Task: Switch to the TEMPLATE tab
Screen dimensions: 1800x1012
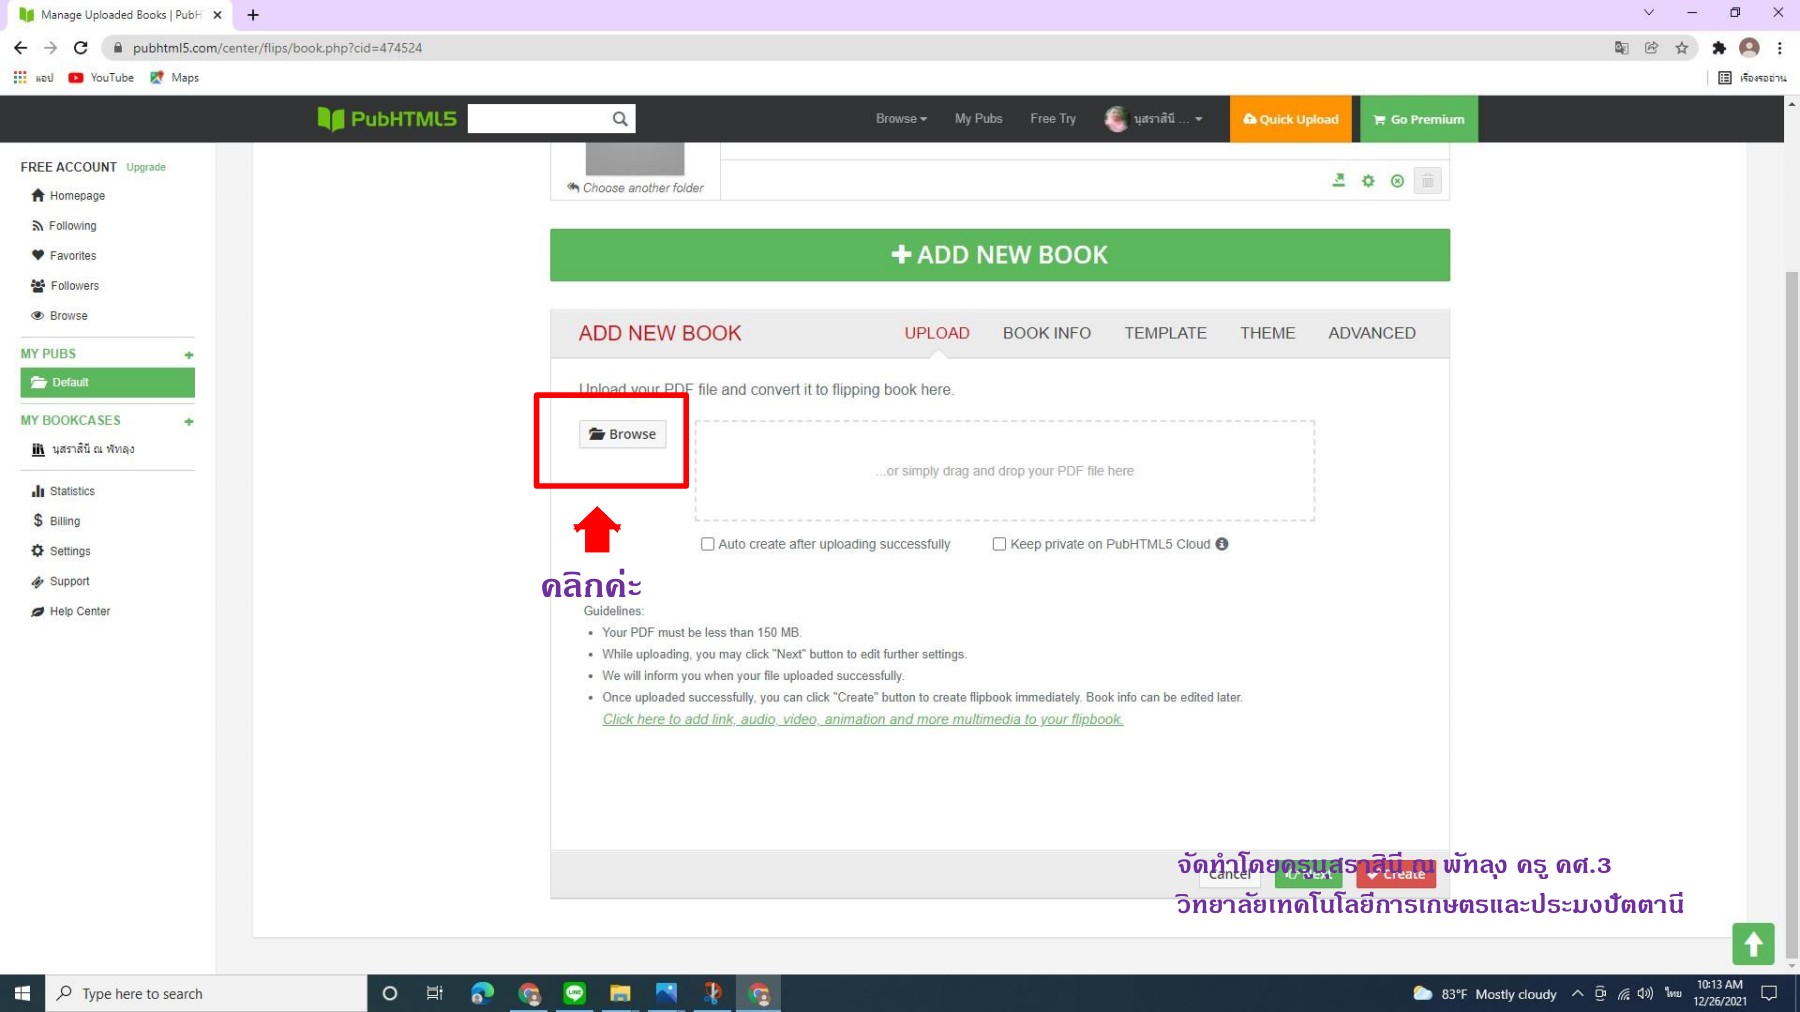Action: click(1165, 333)
